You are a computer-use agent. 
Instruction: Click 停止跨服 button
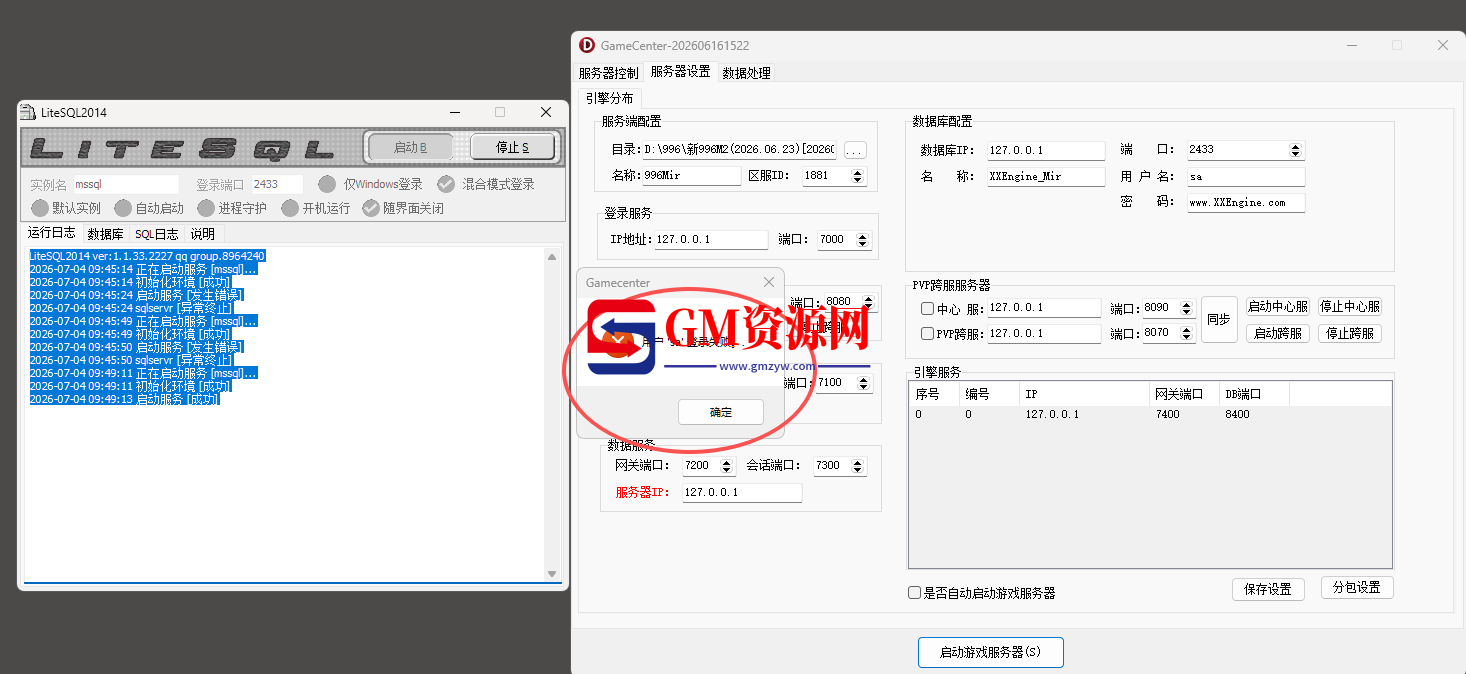[x=1349, y=334]
